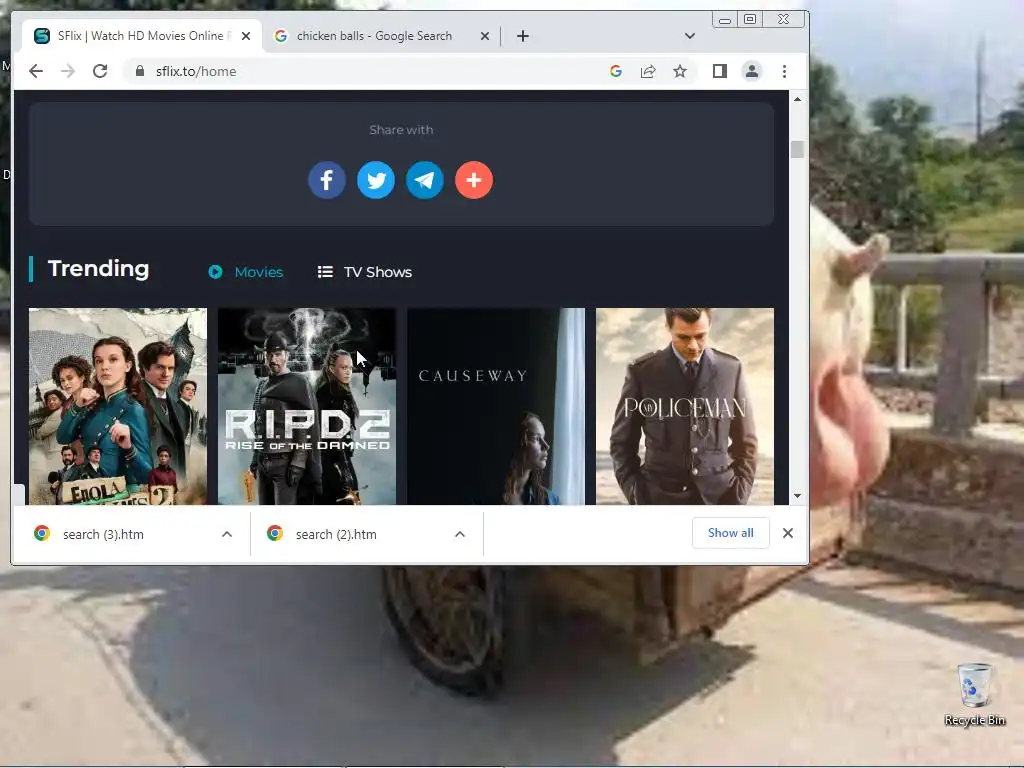Open Recycle Bin on desktop
The width and height of the screenshot is (1024, 768).
coord(974,694)
